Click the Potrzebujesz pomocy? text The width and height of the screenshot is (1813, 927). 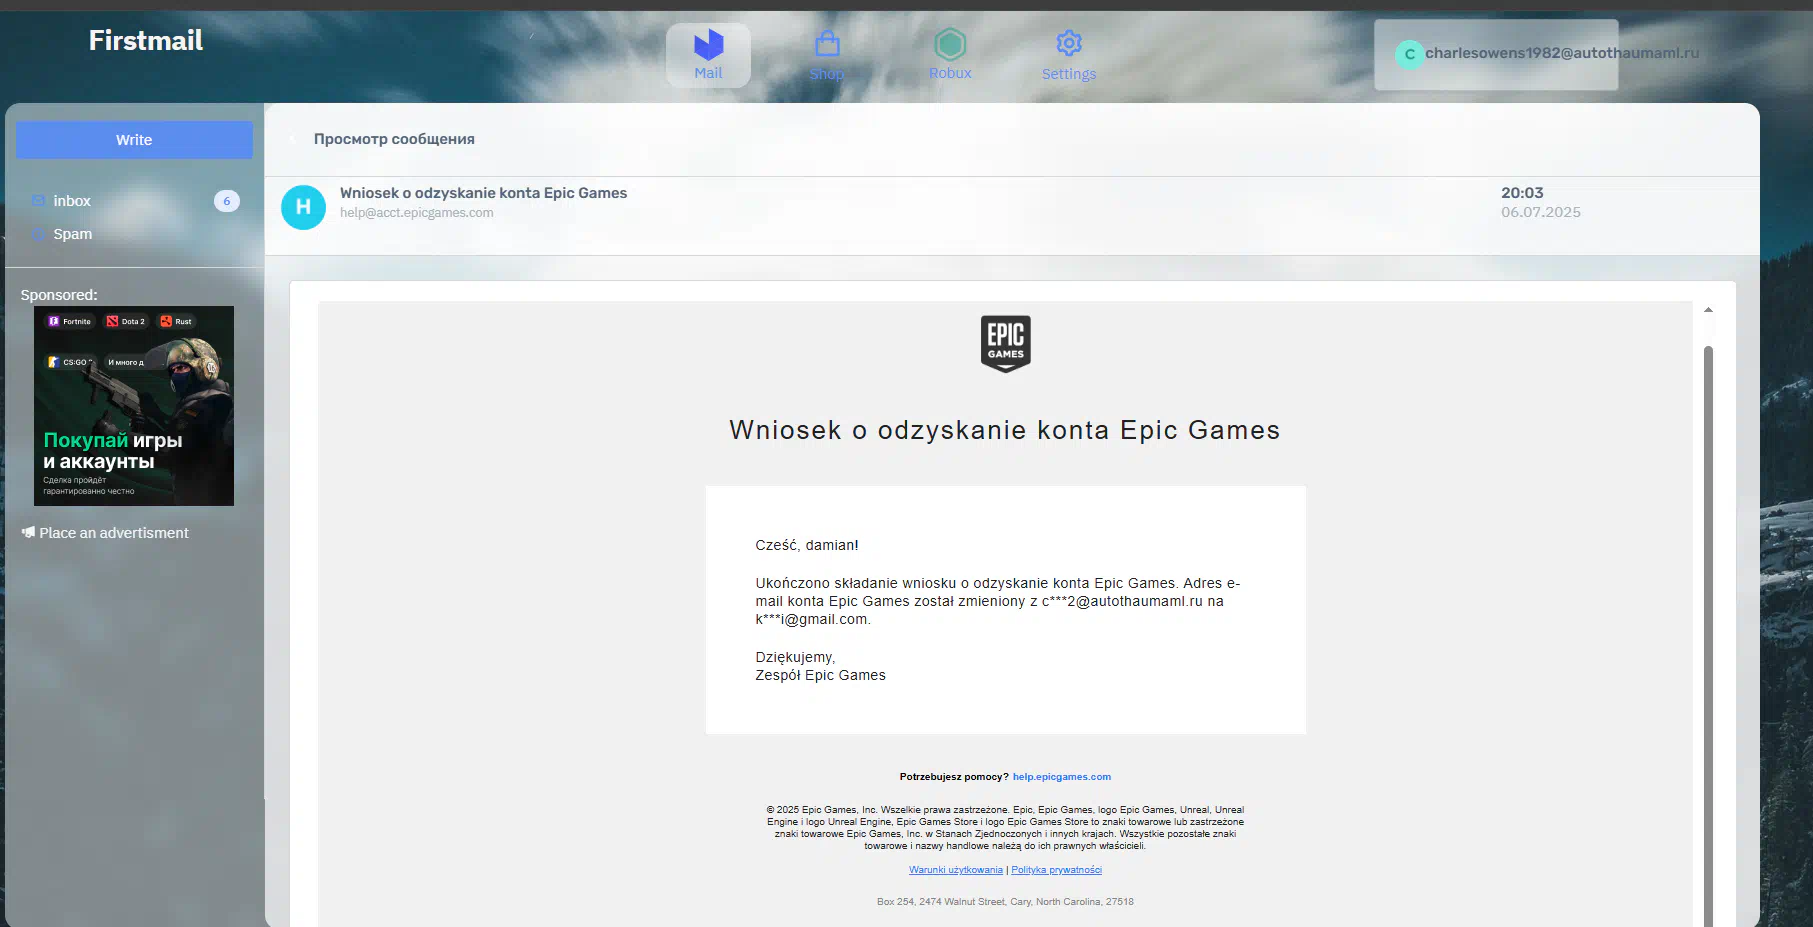tap(954, 777)
